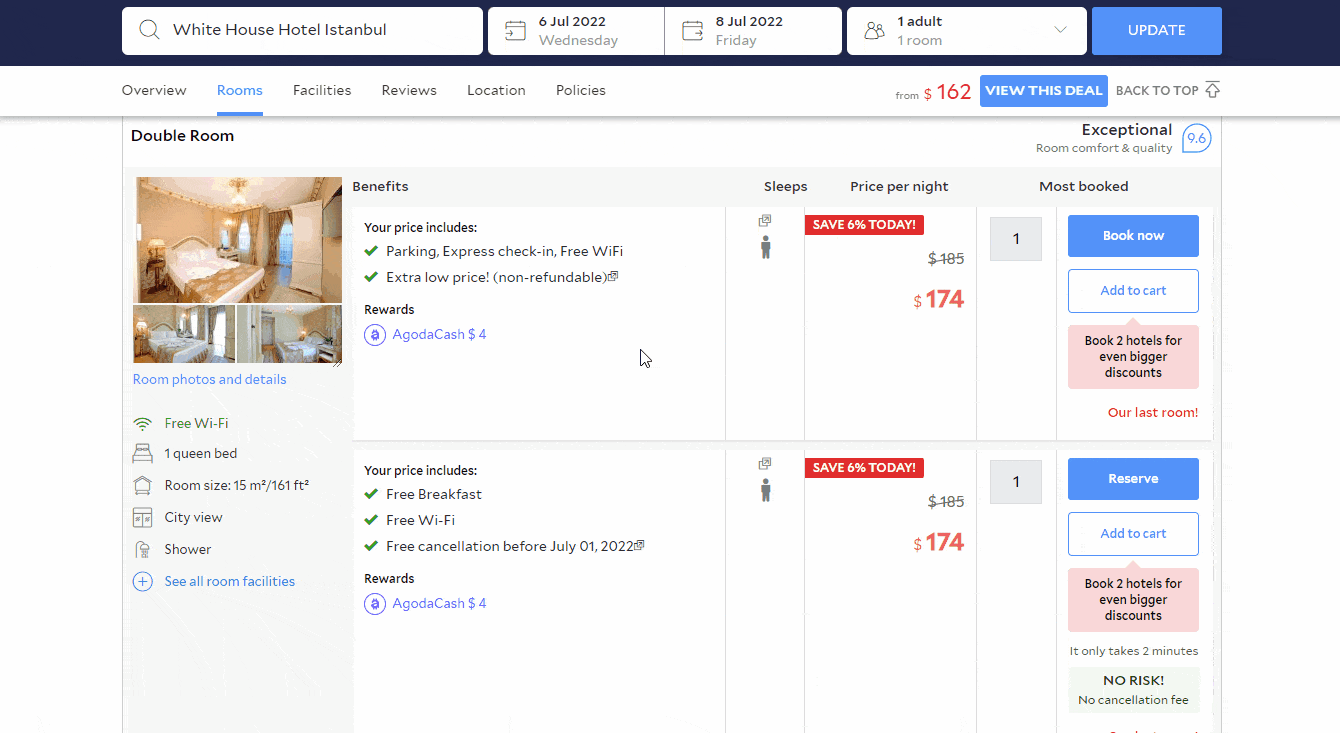Open room quantity selector in first offer

pos(1016,239)
